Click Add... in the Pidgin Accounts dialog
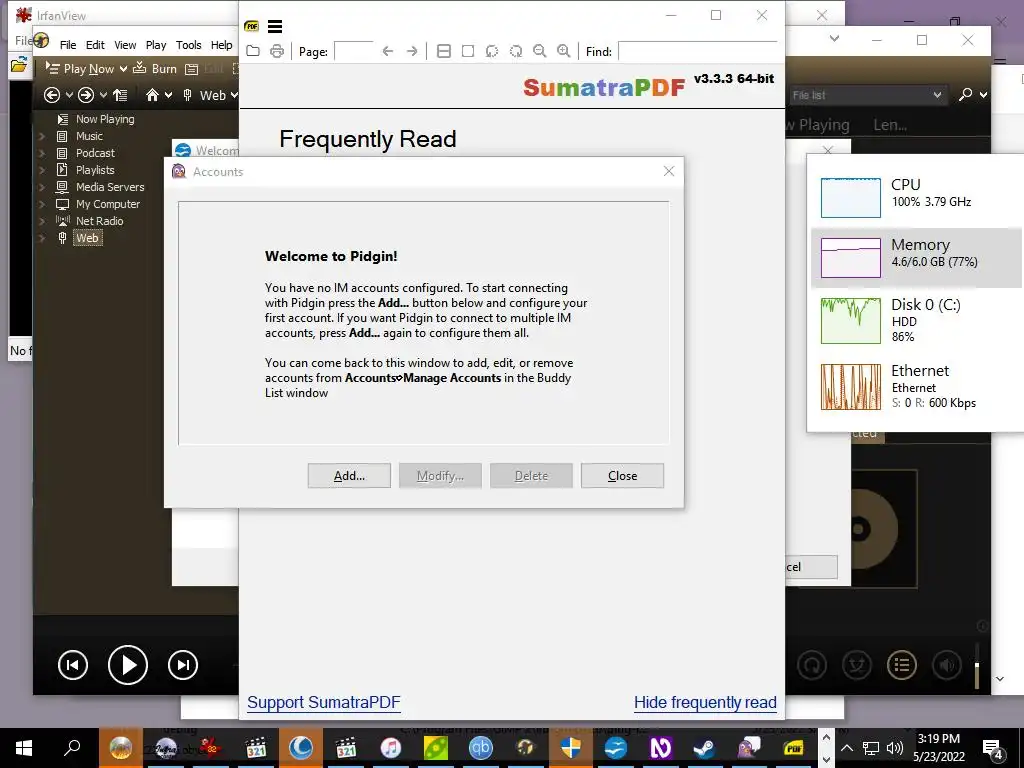This screenshot has height=768, width=1024. (349, 476)
